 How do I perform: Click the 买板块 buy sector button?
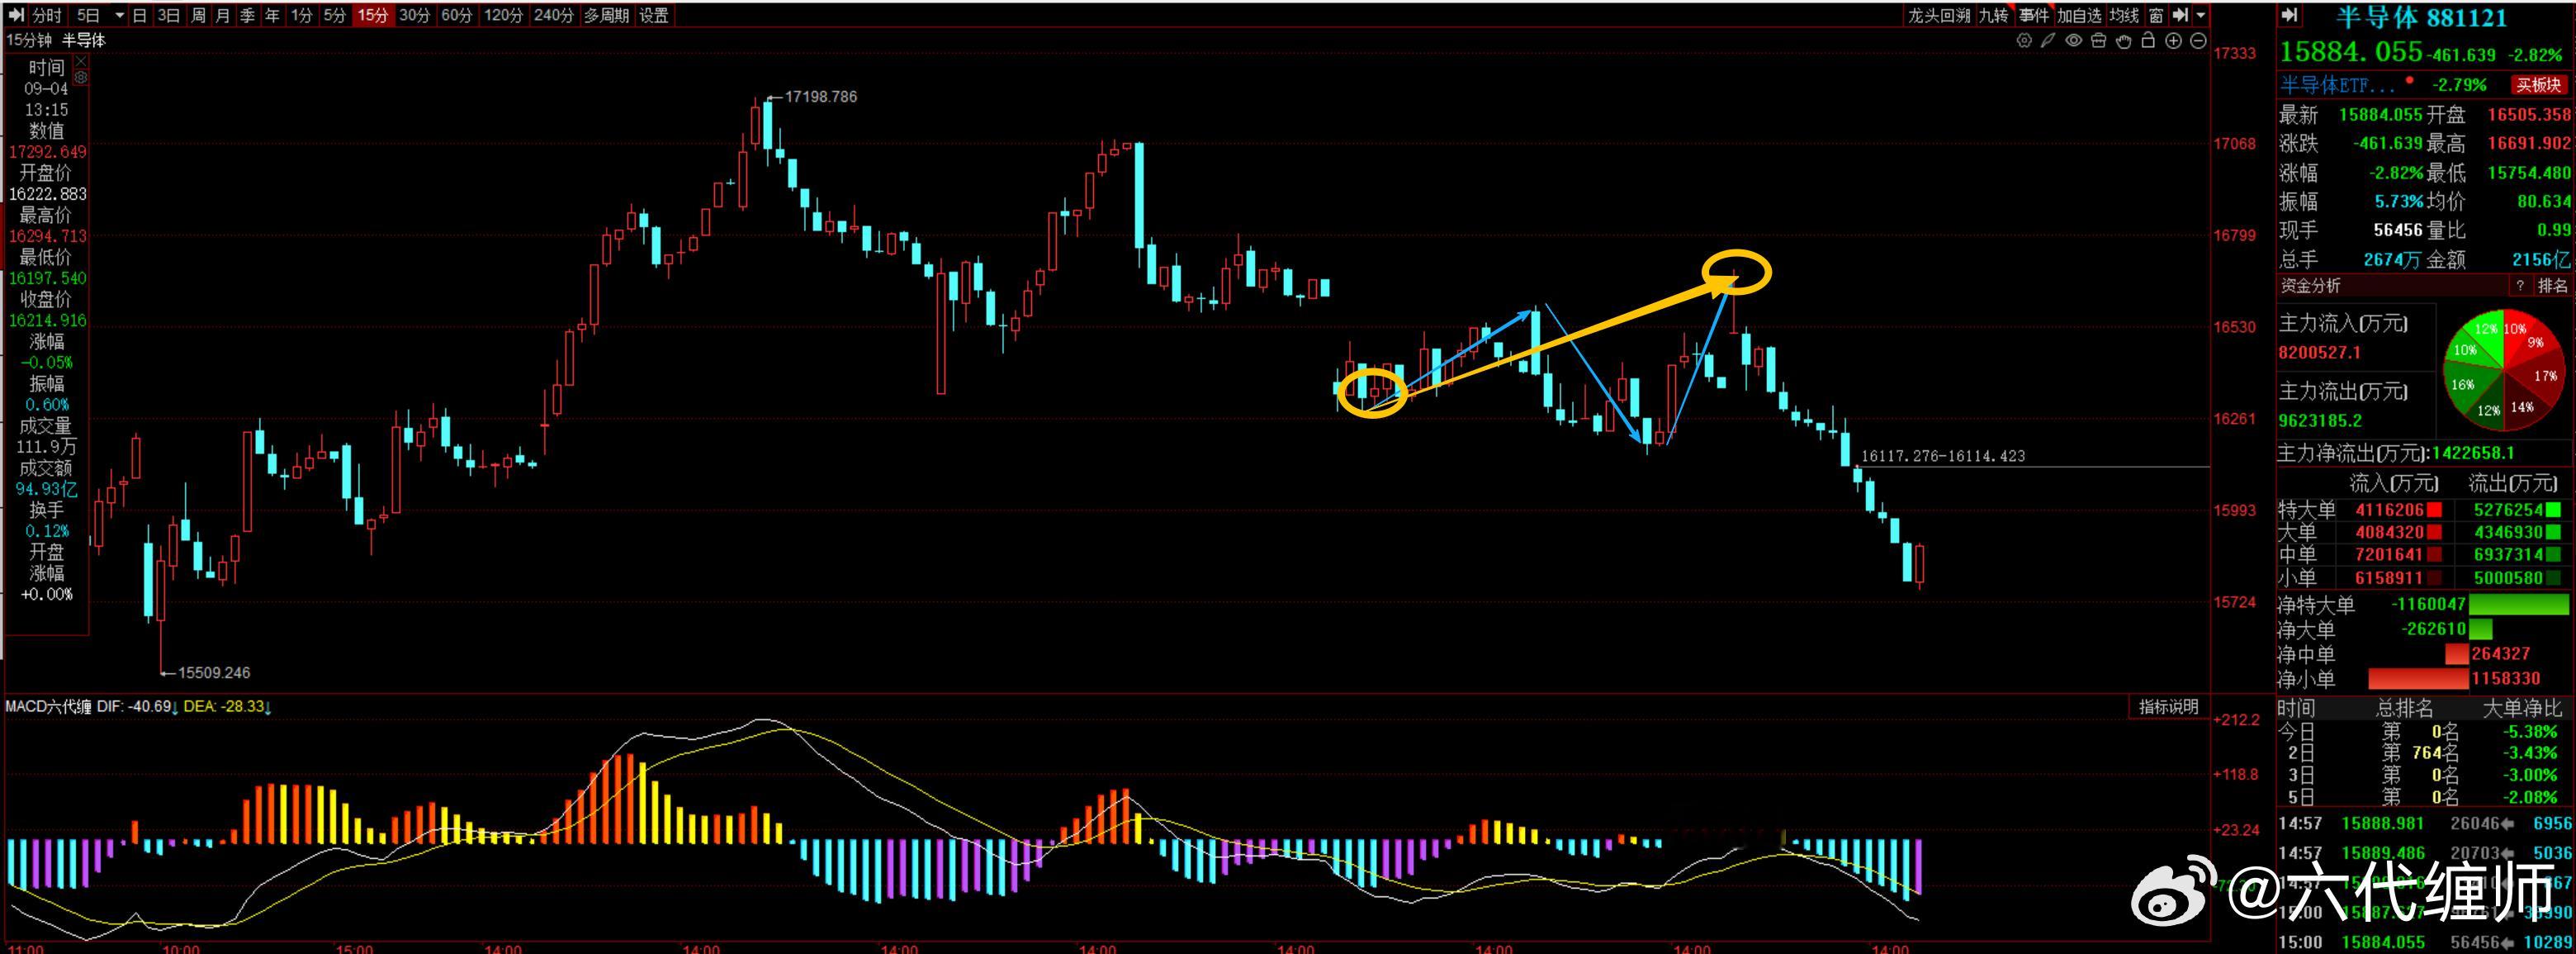(2538, 85)
